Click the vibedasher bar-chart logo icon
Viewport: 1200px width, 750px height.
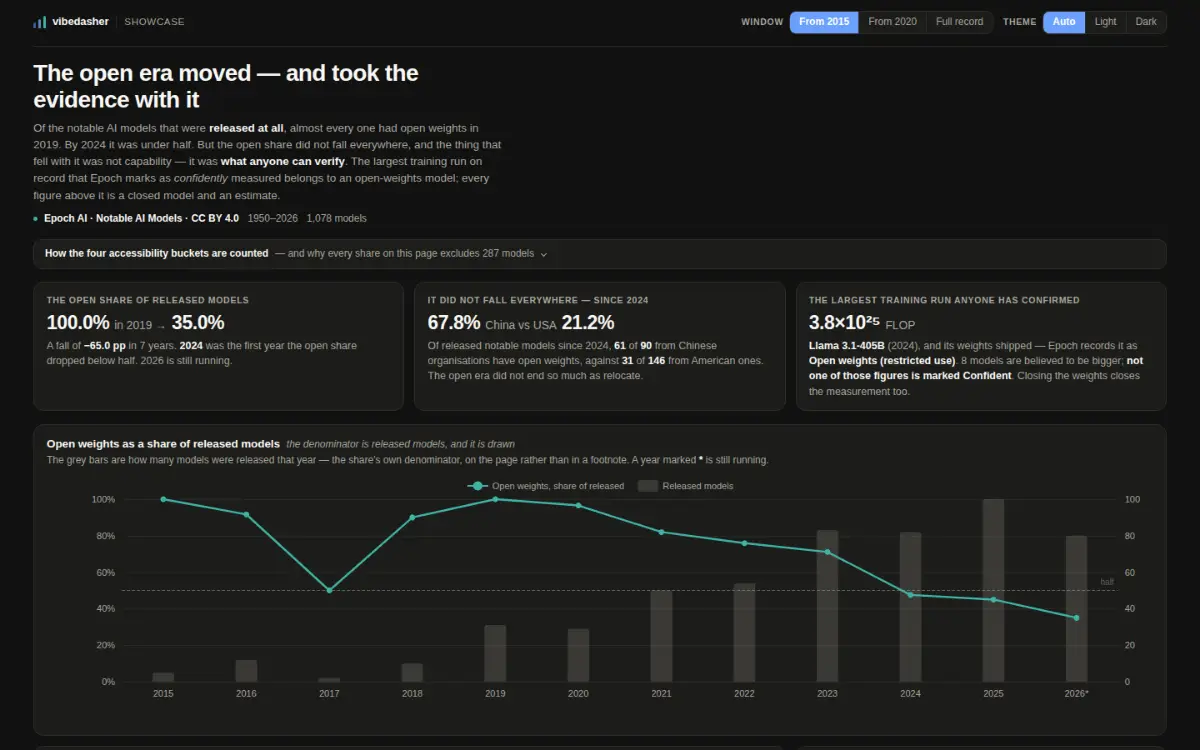(x=39, y=22)
